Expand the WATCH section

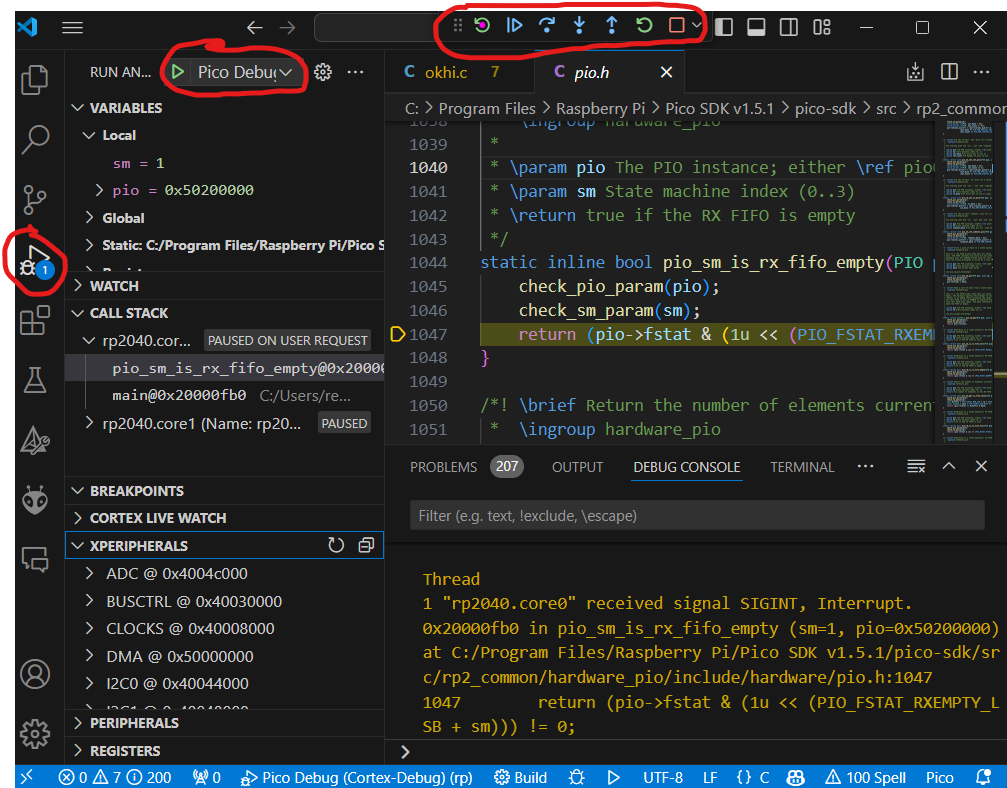click(x=78, y=285)
